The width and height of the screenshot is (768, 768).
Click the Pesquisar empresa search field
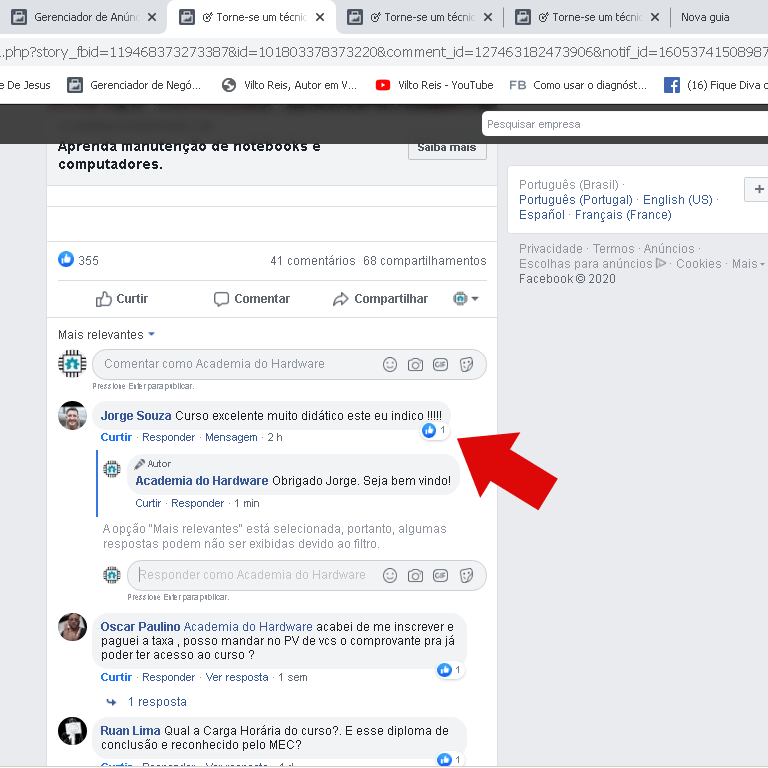(x=625, y=124)
